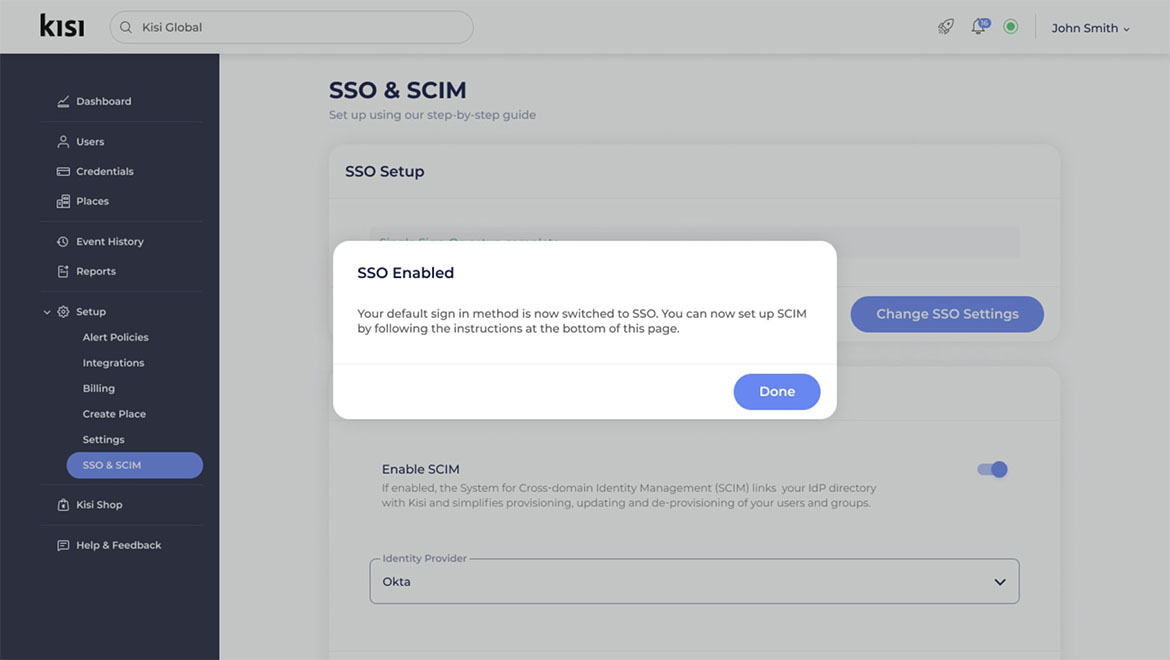Click Change SSO Settings button

point(947,314)
